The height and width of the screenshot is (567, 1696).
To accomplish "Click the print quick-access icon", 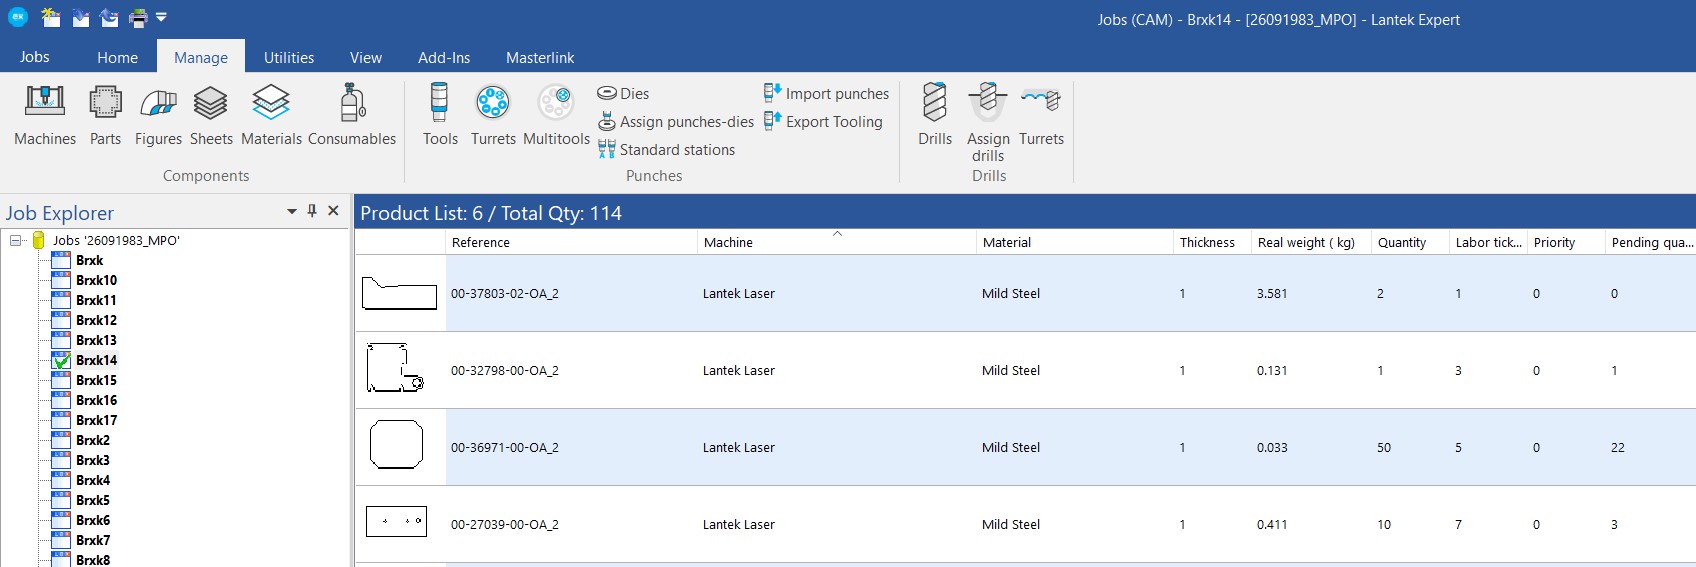I will pyautogui.click(x=139, y=17).
